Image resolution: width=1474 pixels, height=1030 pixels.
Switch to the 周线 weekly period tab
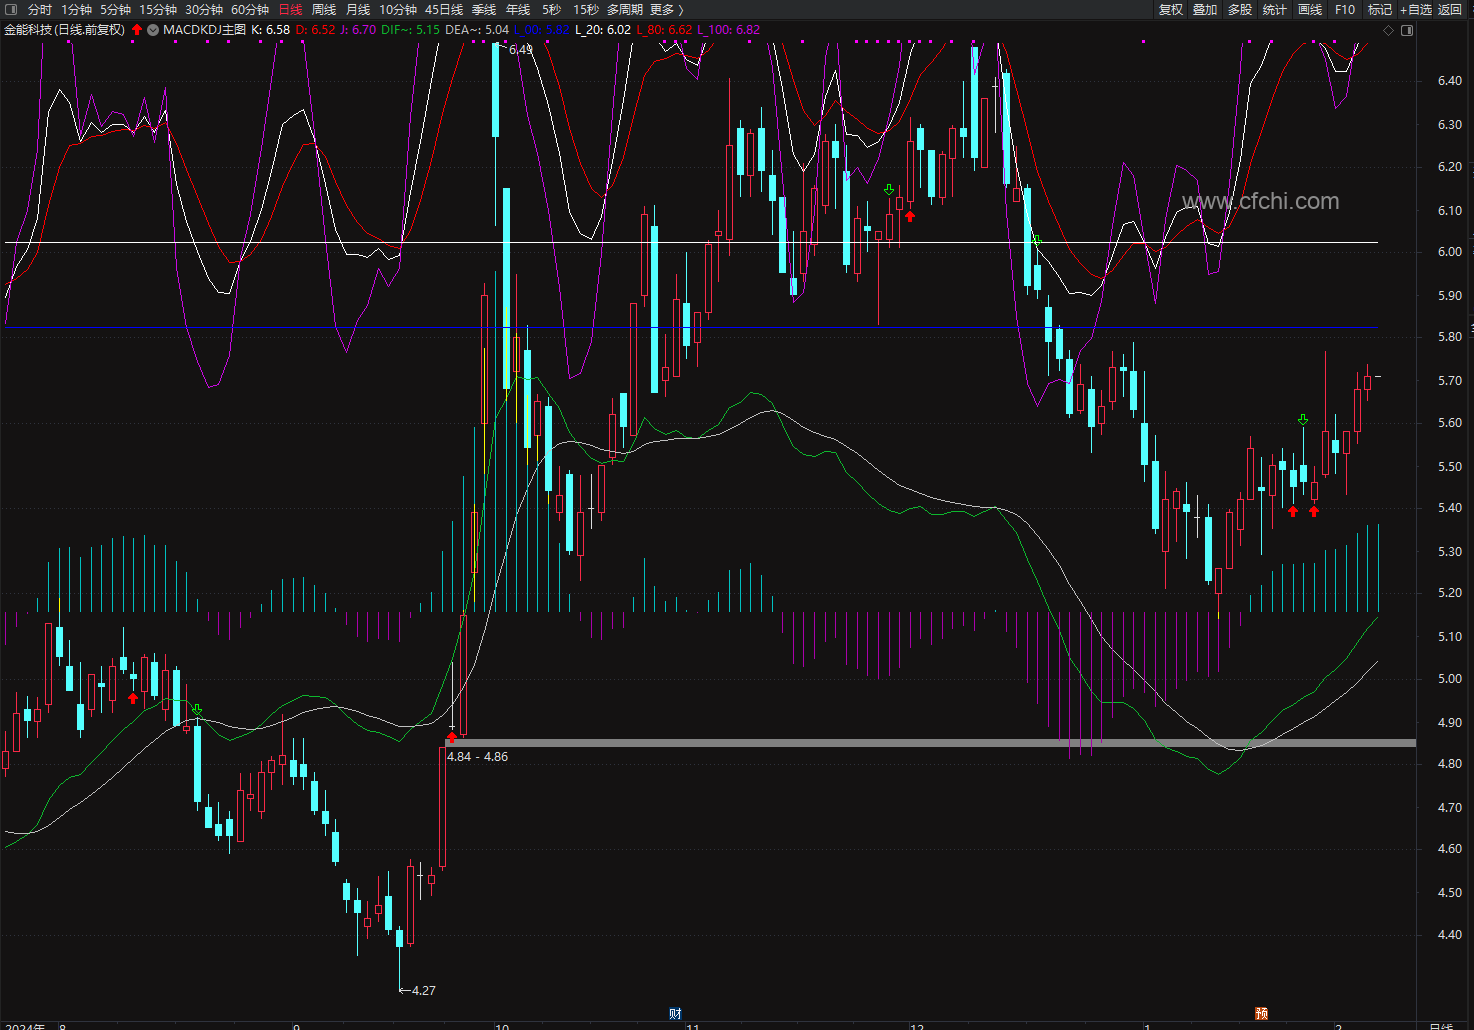324,9
